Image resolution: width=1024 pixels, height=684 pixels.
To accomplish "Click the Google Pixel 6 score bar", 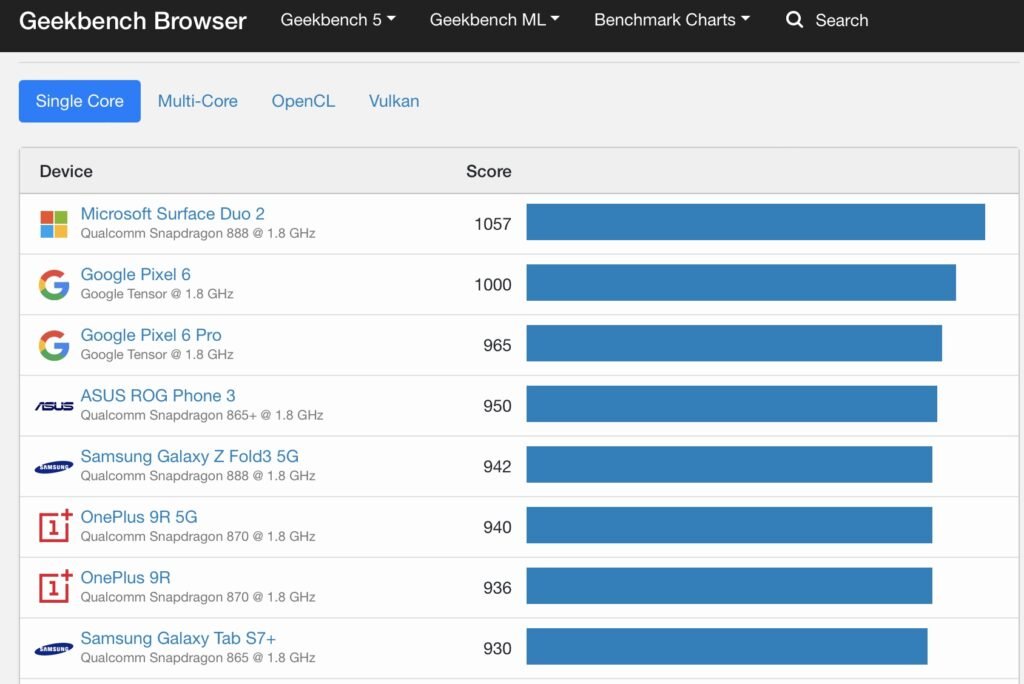I will [741, 282].
